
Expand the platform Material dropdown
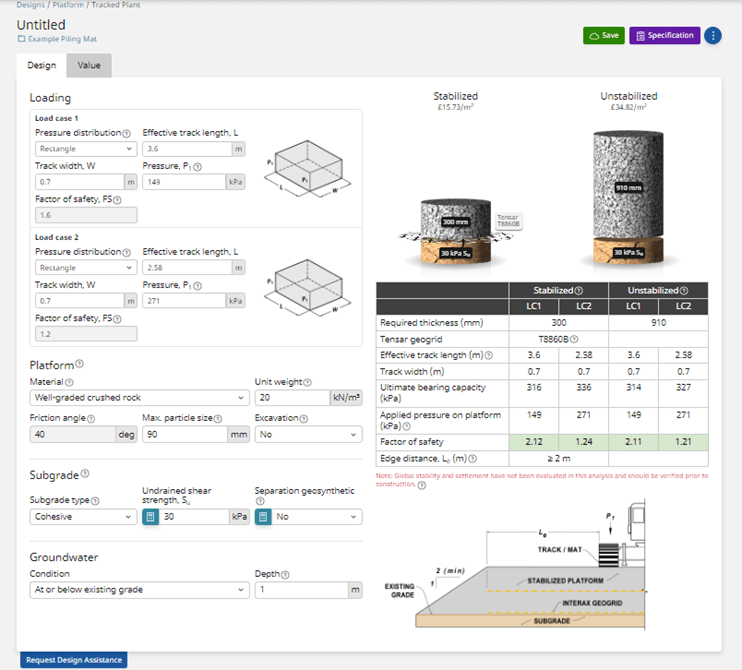pyautogui.click(x=140, y=398)
